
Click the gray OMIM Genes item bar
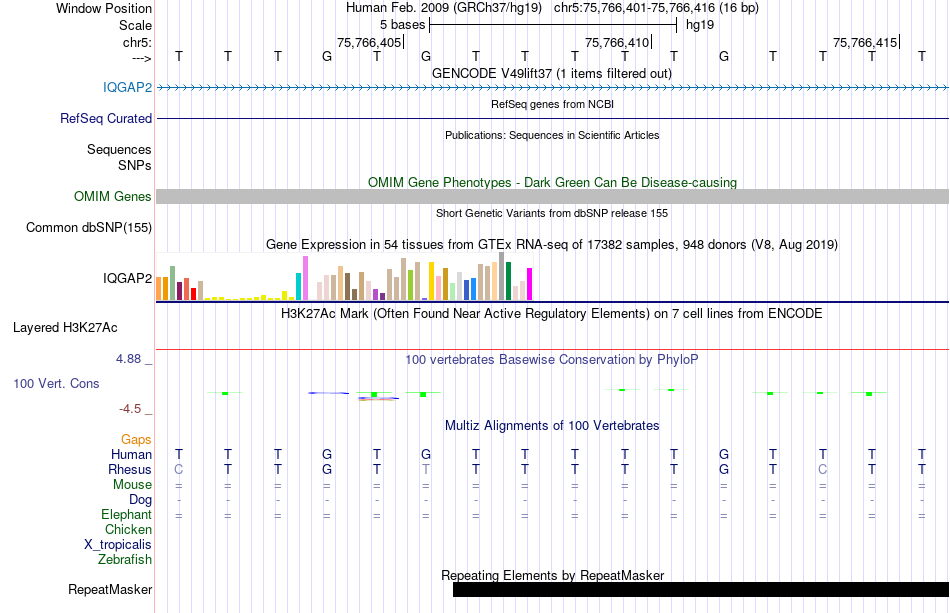click(552, 196)
